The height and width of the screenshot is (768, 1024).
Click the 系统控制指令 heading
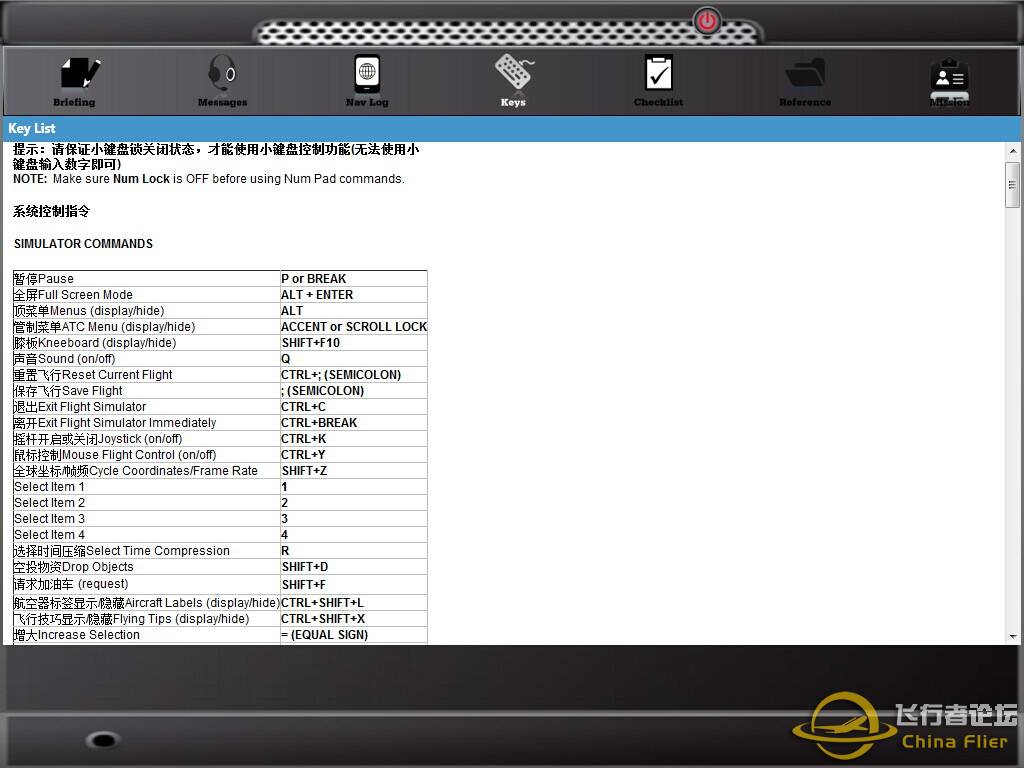(52, 212)
